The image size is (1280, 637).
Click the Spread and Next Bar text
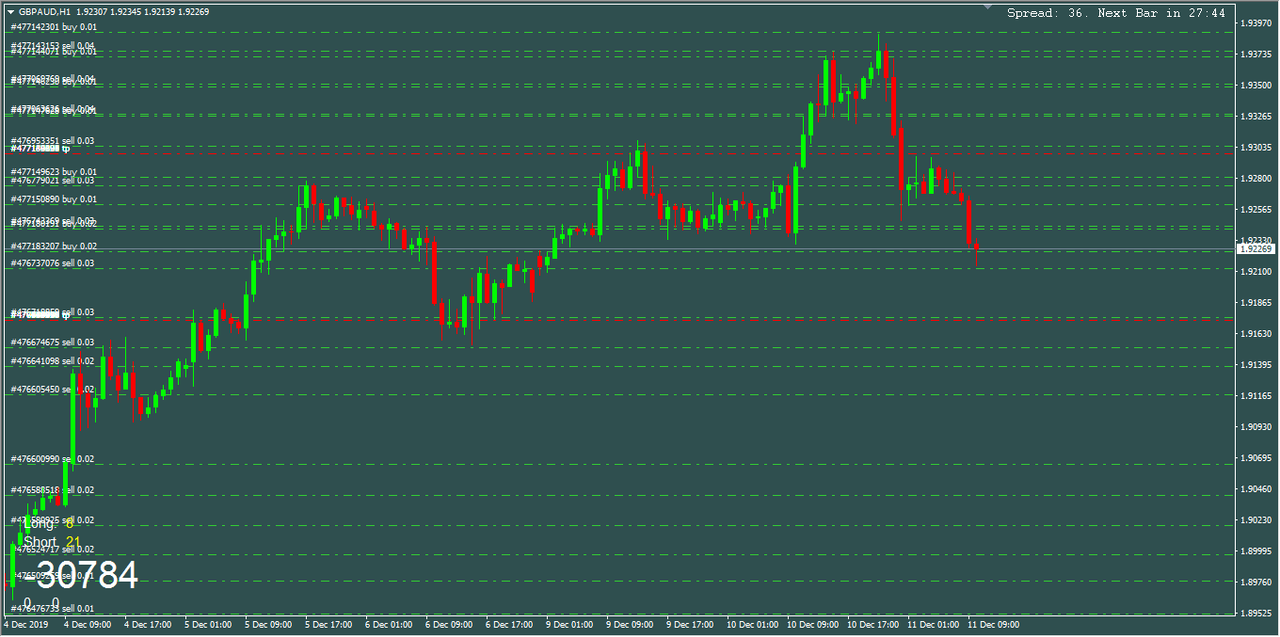(1116, 13)
